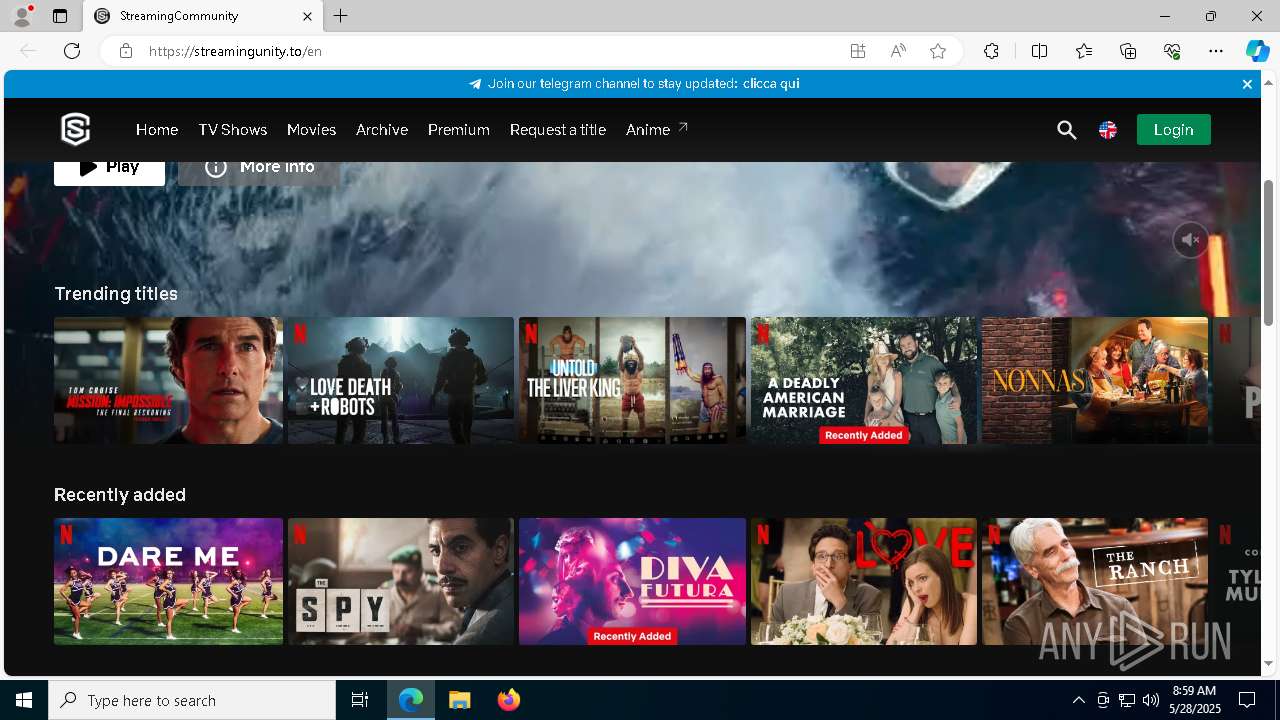Open browser extensions menu
Image resolution: width=1280 pixels, height=720 pixels.
coord(991,51)
